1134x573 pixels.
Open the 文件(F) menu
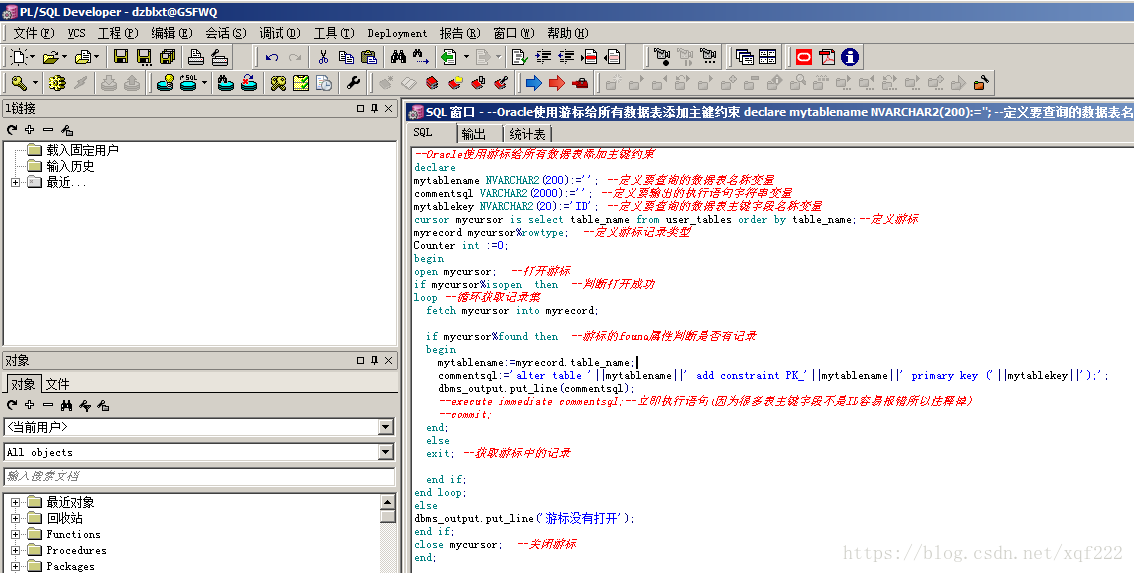coord(33,33)
